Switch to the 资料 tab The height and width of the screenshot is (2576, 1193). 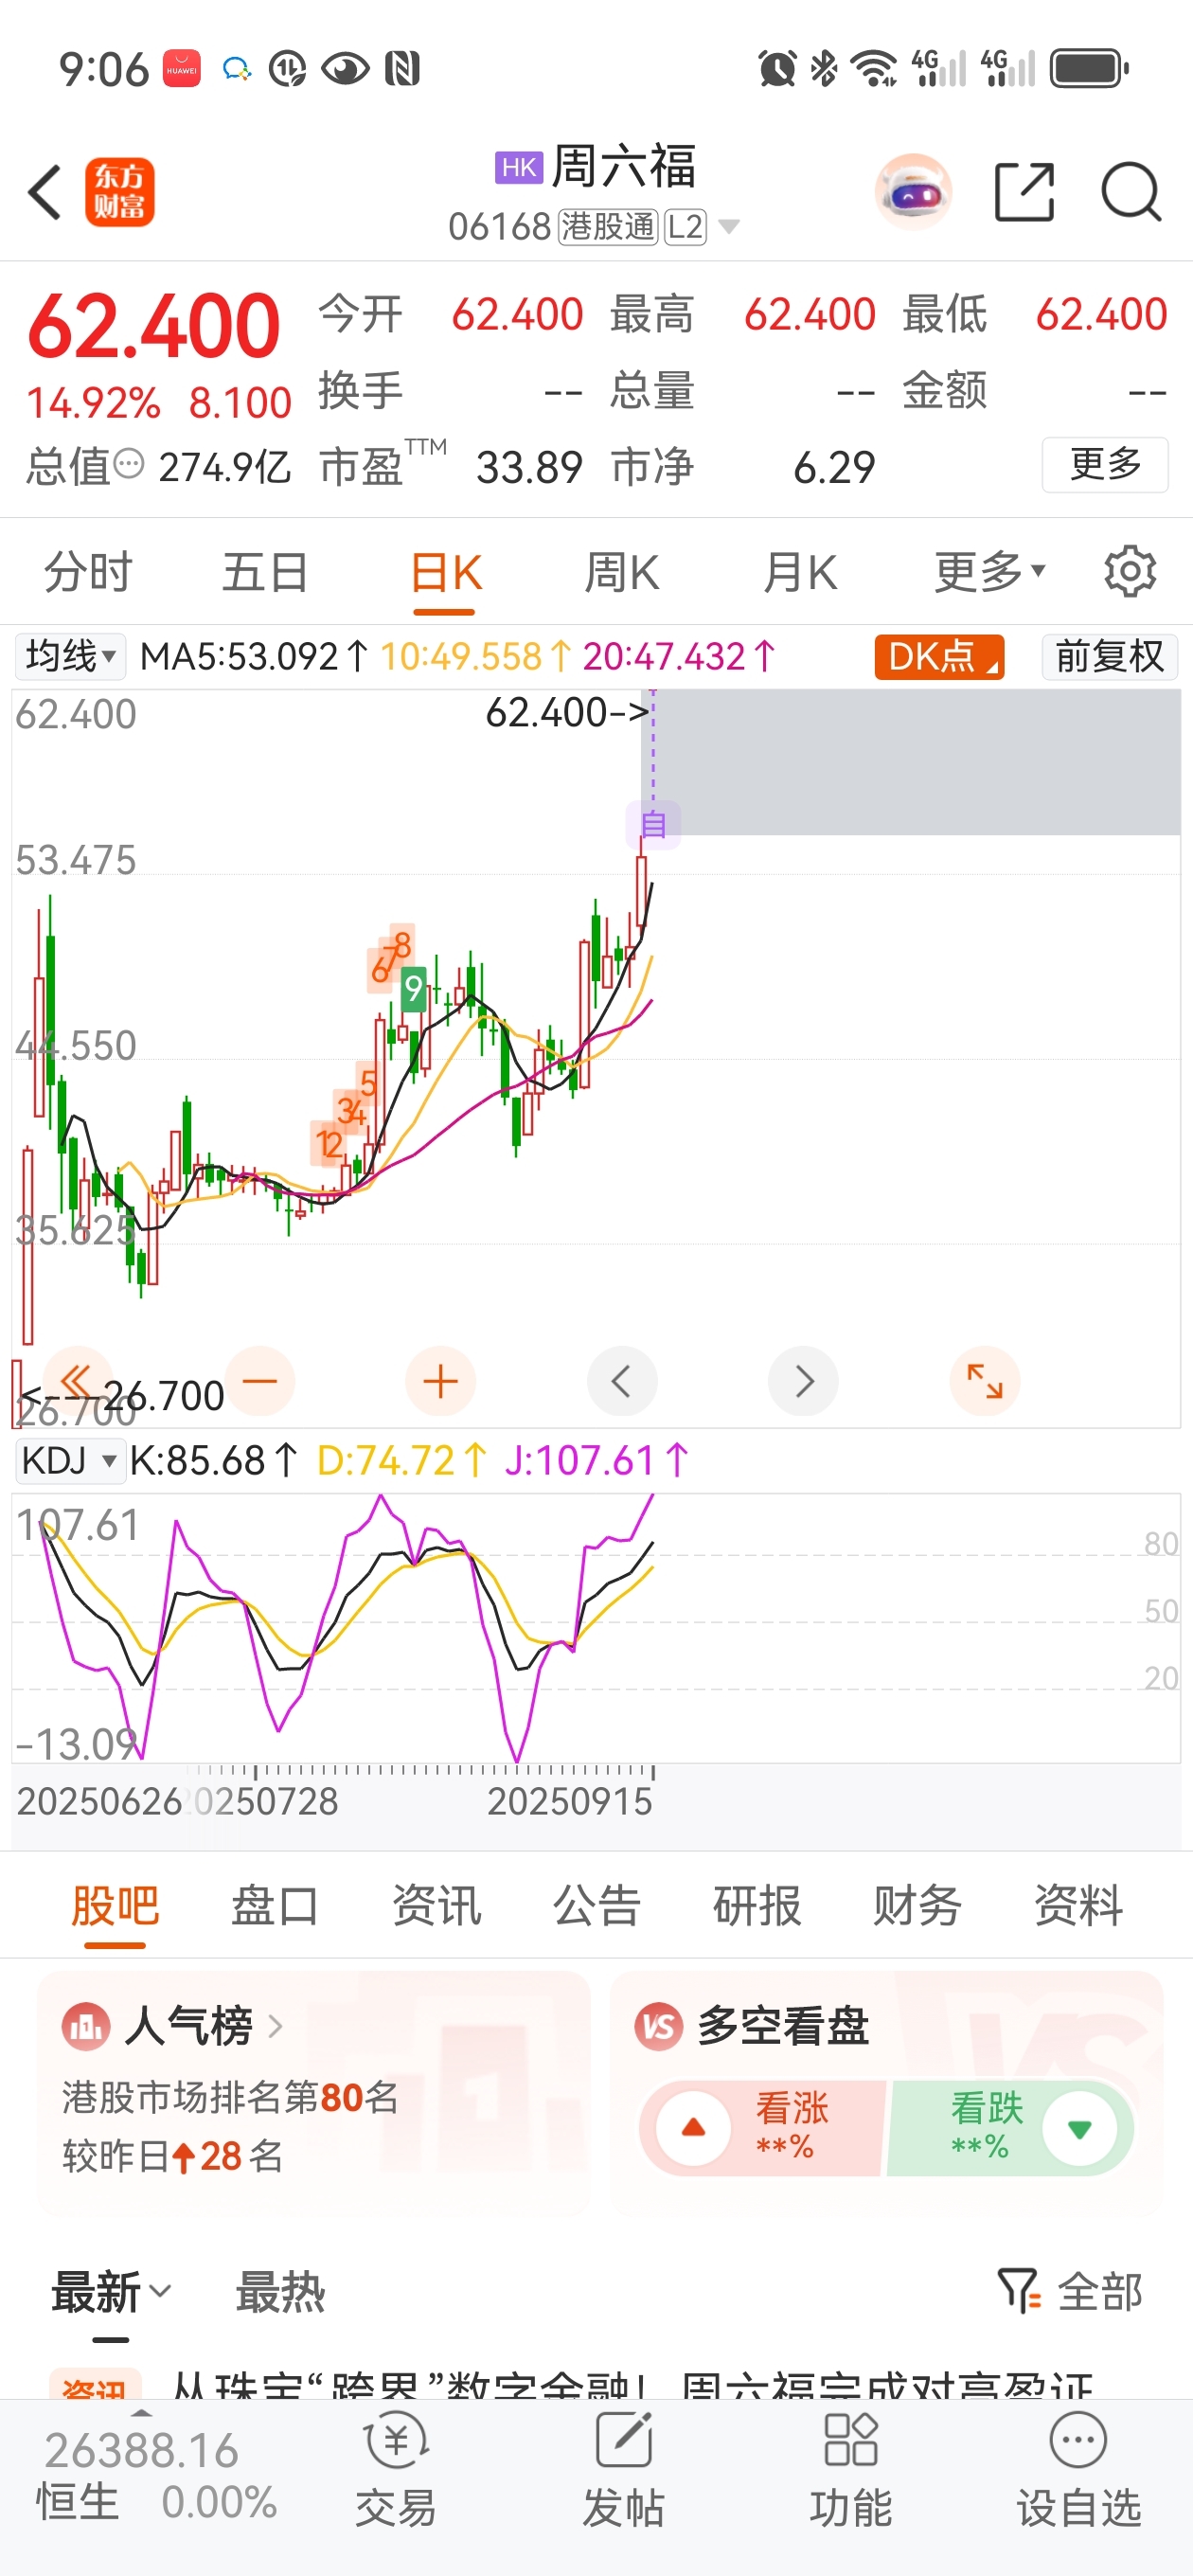click(1078, 1906)
